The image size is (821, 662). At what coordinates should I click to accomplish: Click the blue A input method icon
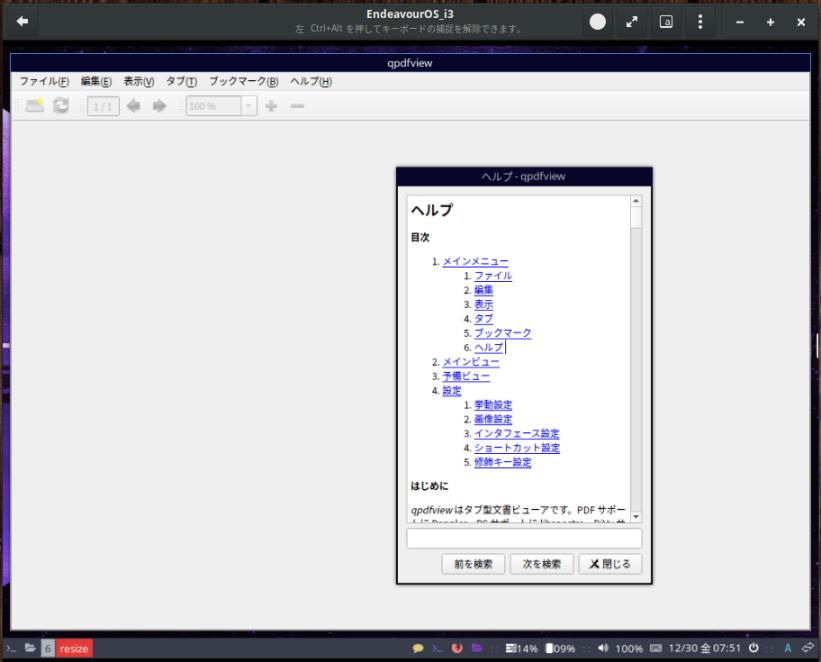tap(787, 648)
